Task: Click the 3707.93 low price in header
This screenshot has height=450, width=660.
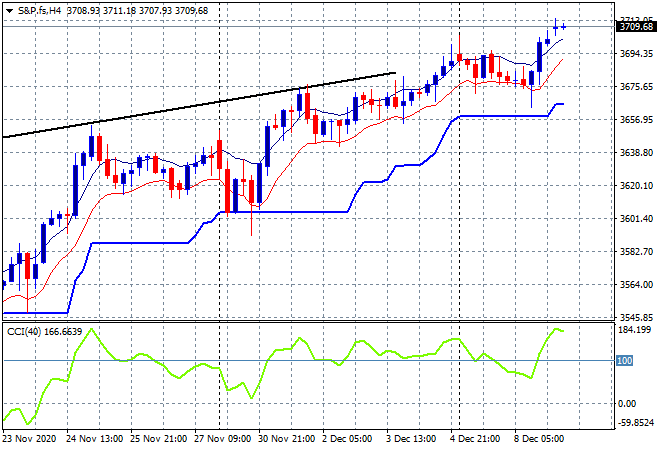Action: [156, 11]
